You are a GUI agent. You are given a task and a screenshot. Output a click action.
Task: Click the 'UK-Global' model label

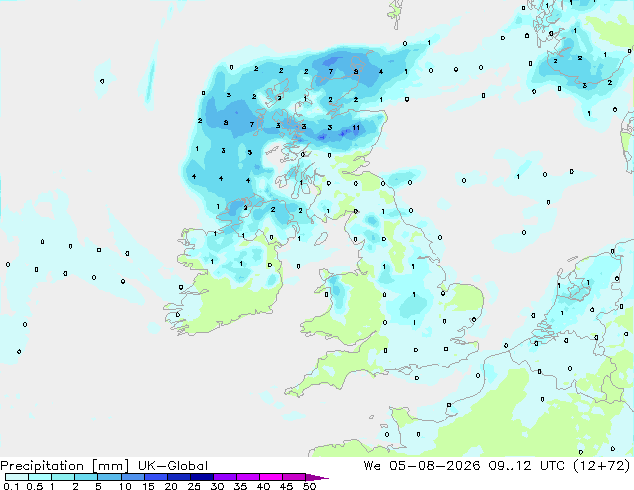click(173, 466)
